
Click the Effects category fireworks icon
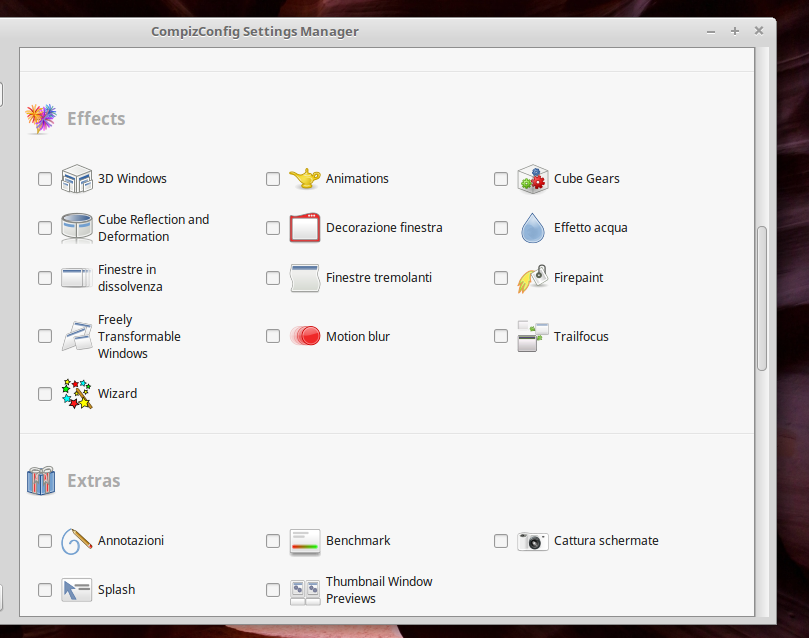click(41, 119)
